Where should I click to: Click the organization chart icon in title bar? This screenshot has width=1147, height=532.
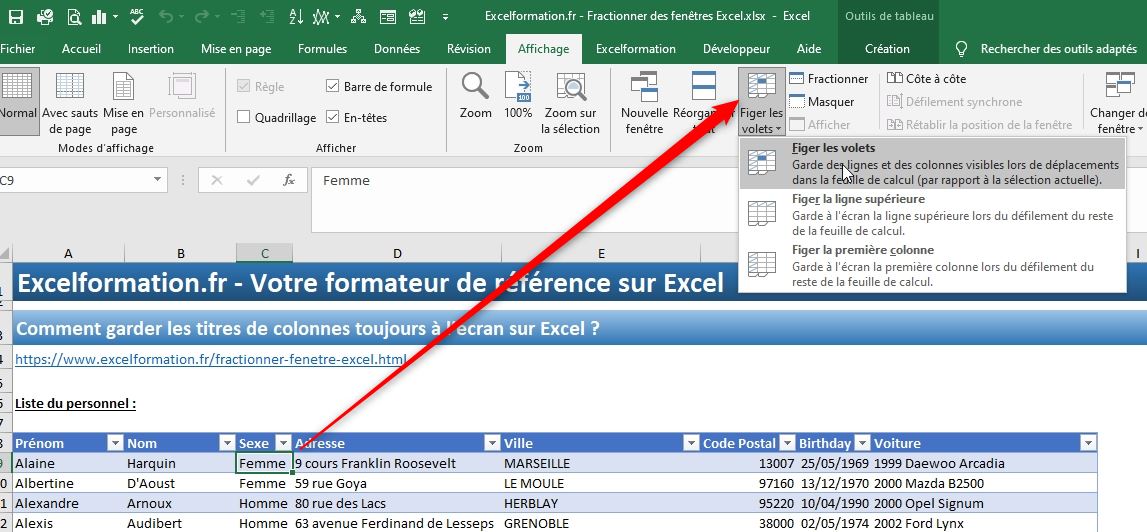[x=358, y=16]
